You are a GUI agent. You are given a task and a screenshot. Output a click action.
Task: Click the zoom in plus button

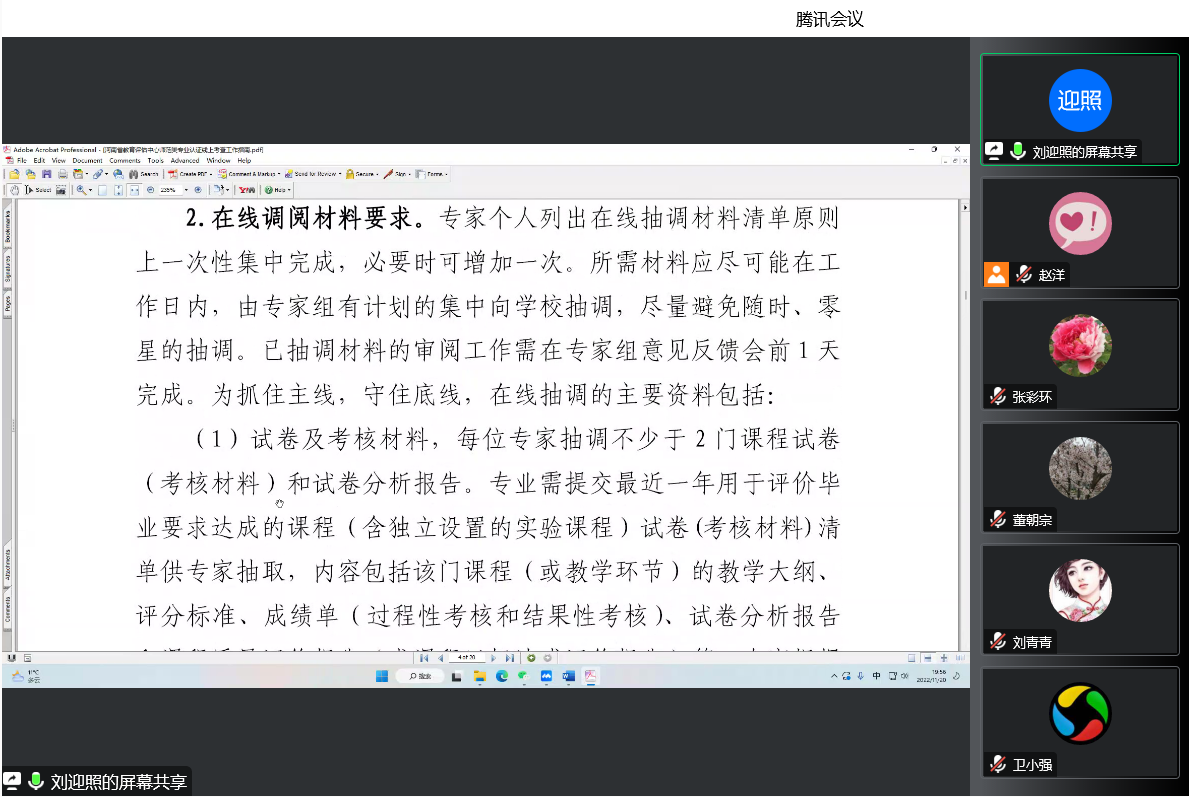[x=198, y=189]
